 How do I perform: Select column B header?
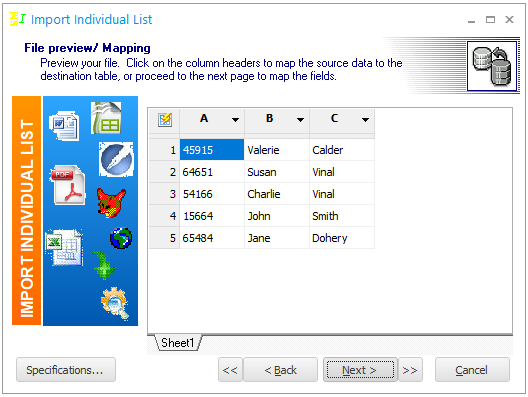269,119
